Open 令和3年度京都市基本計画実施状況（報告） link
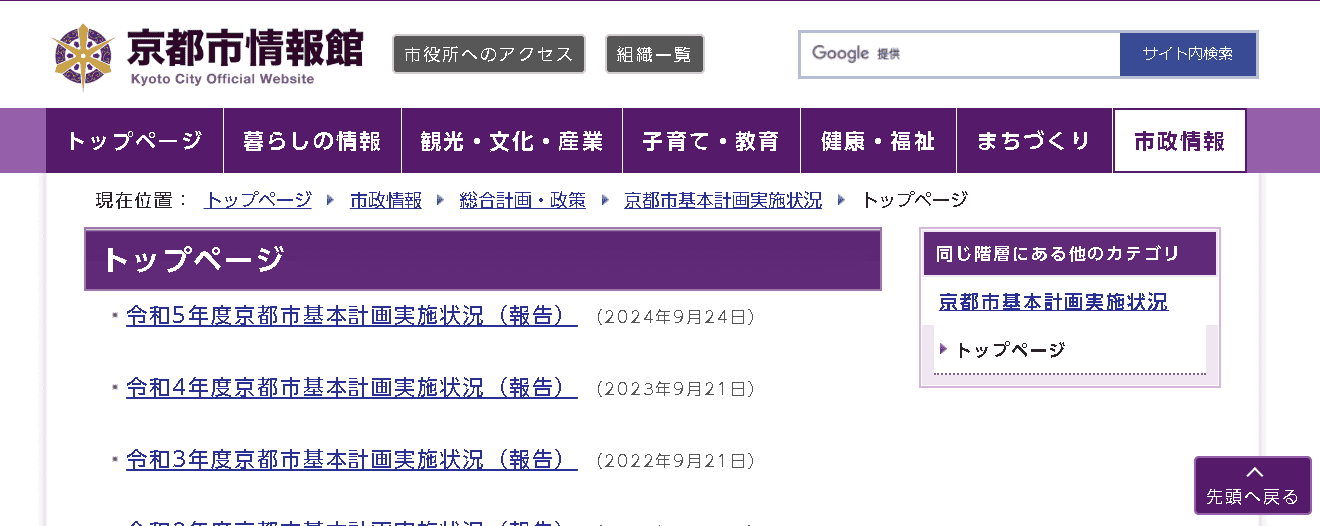Viewport: 1320px width, 526px height. click(352, 460)
